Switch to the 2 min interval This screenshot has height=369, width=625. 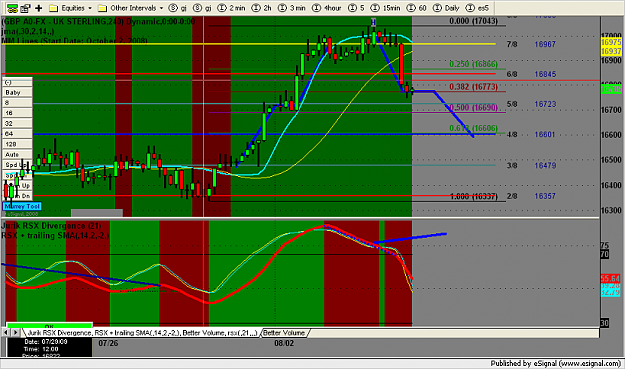[x=232, y=8]
